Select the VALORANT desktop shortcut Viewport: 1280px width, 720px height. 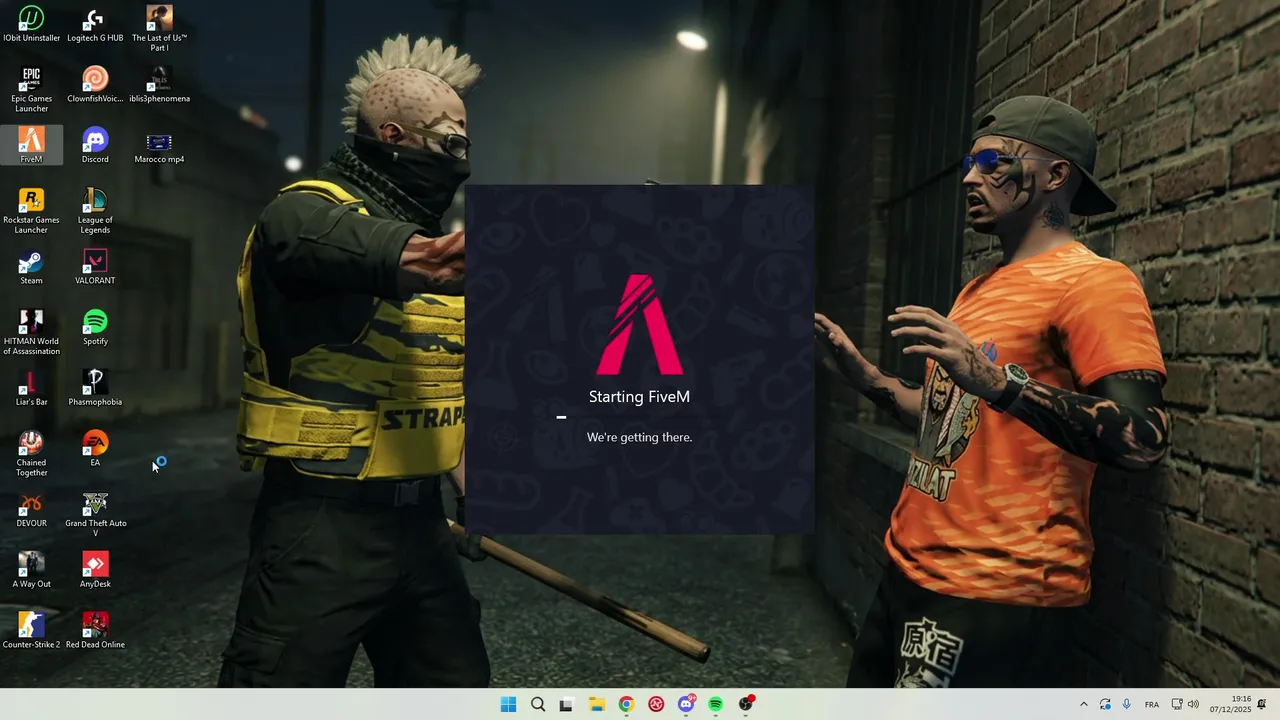click(95, 267)
